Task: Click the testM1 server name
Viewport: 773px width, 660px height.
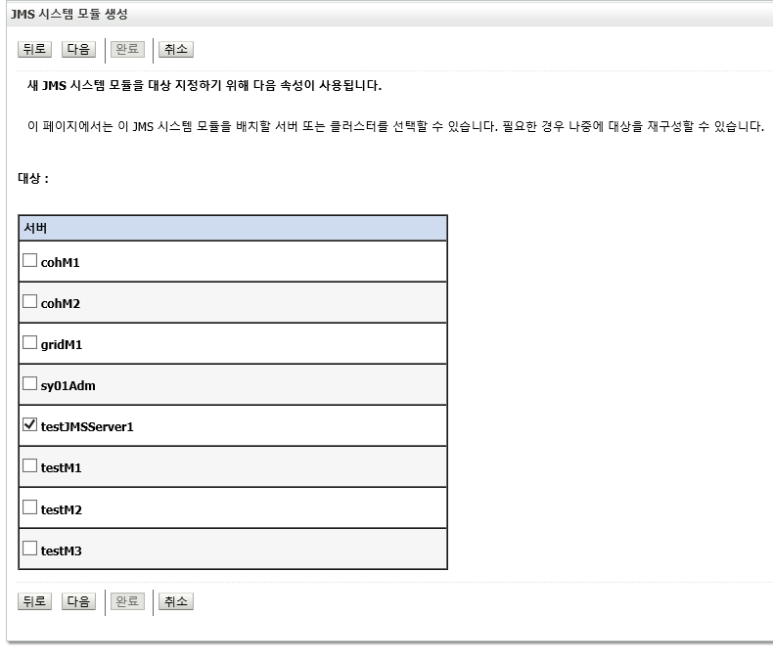Action: (61, 468)
